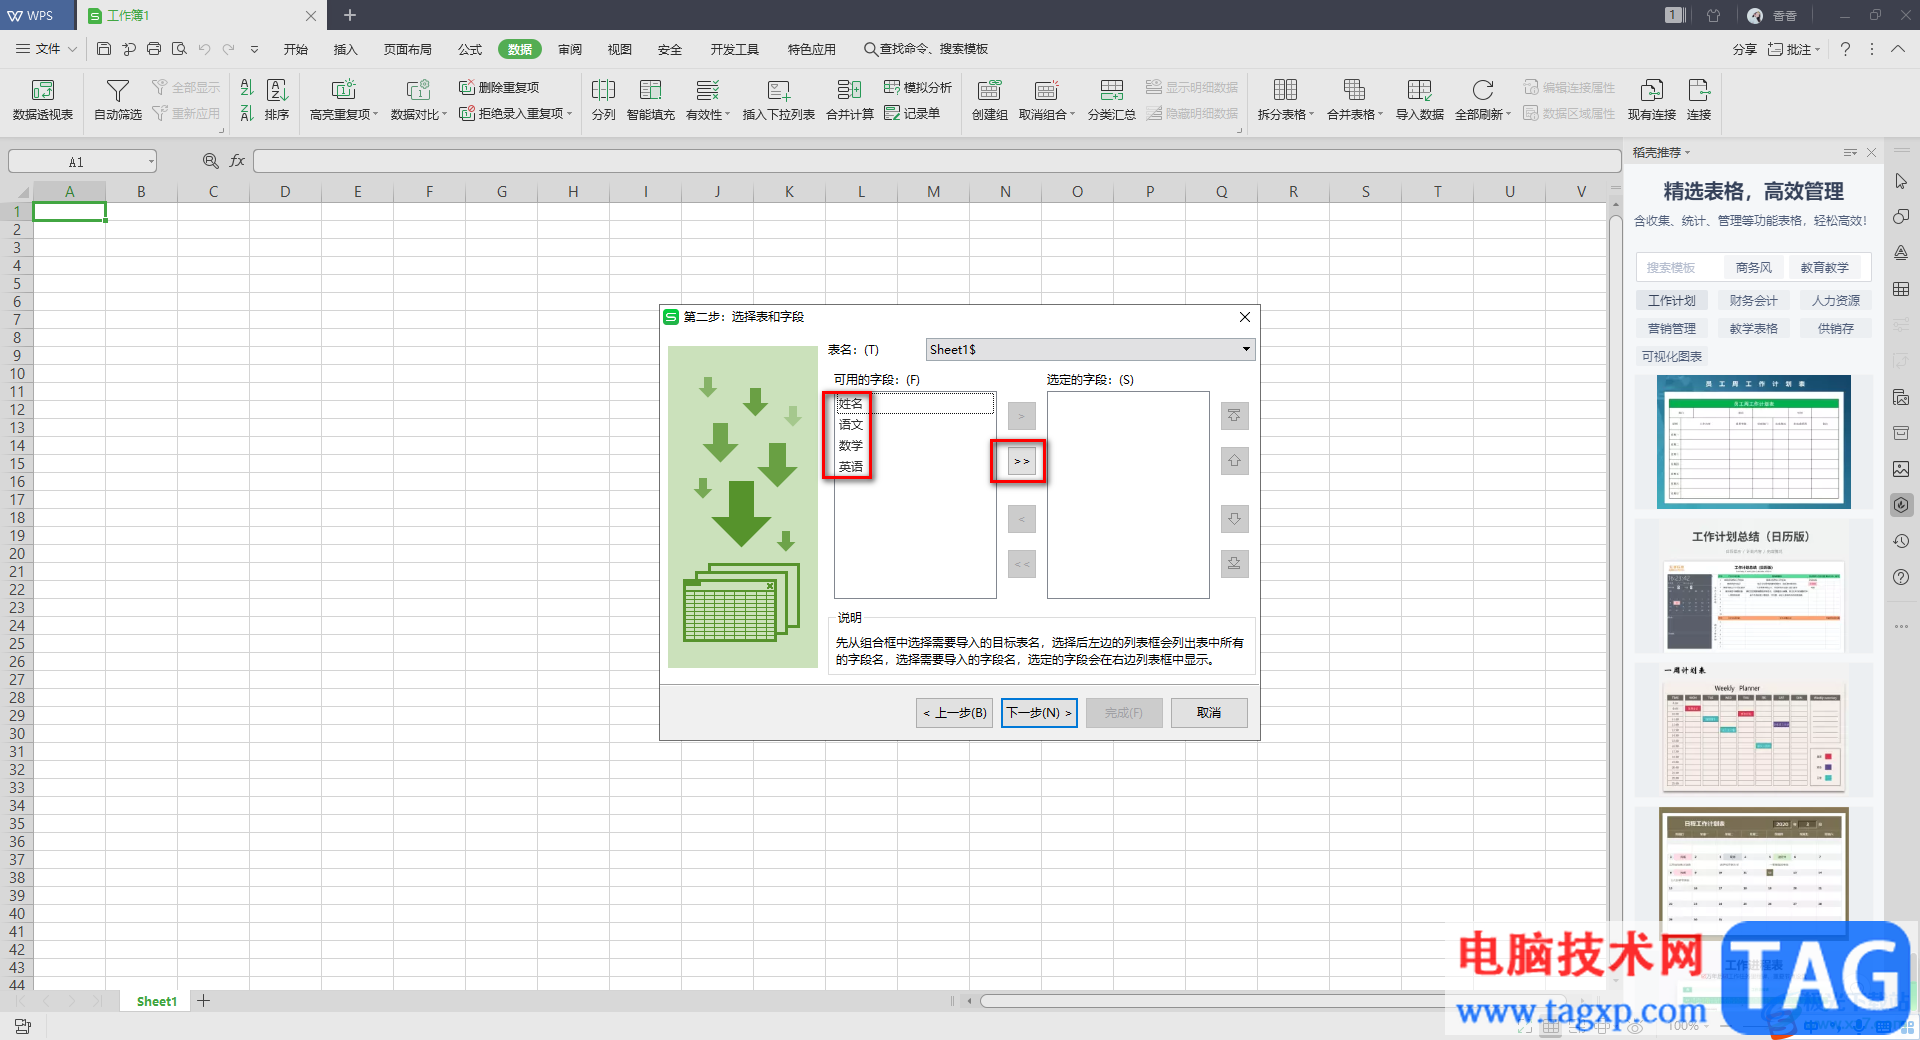Switch to the Page Layout (页面布局) tab
Image resolution: width=1920 pixels, height=1040 pixels.
click(408, 49)
